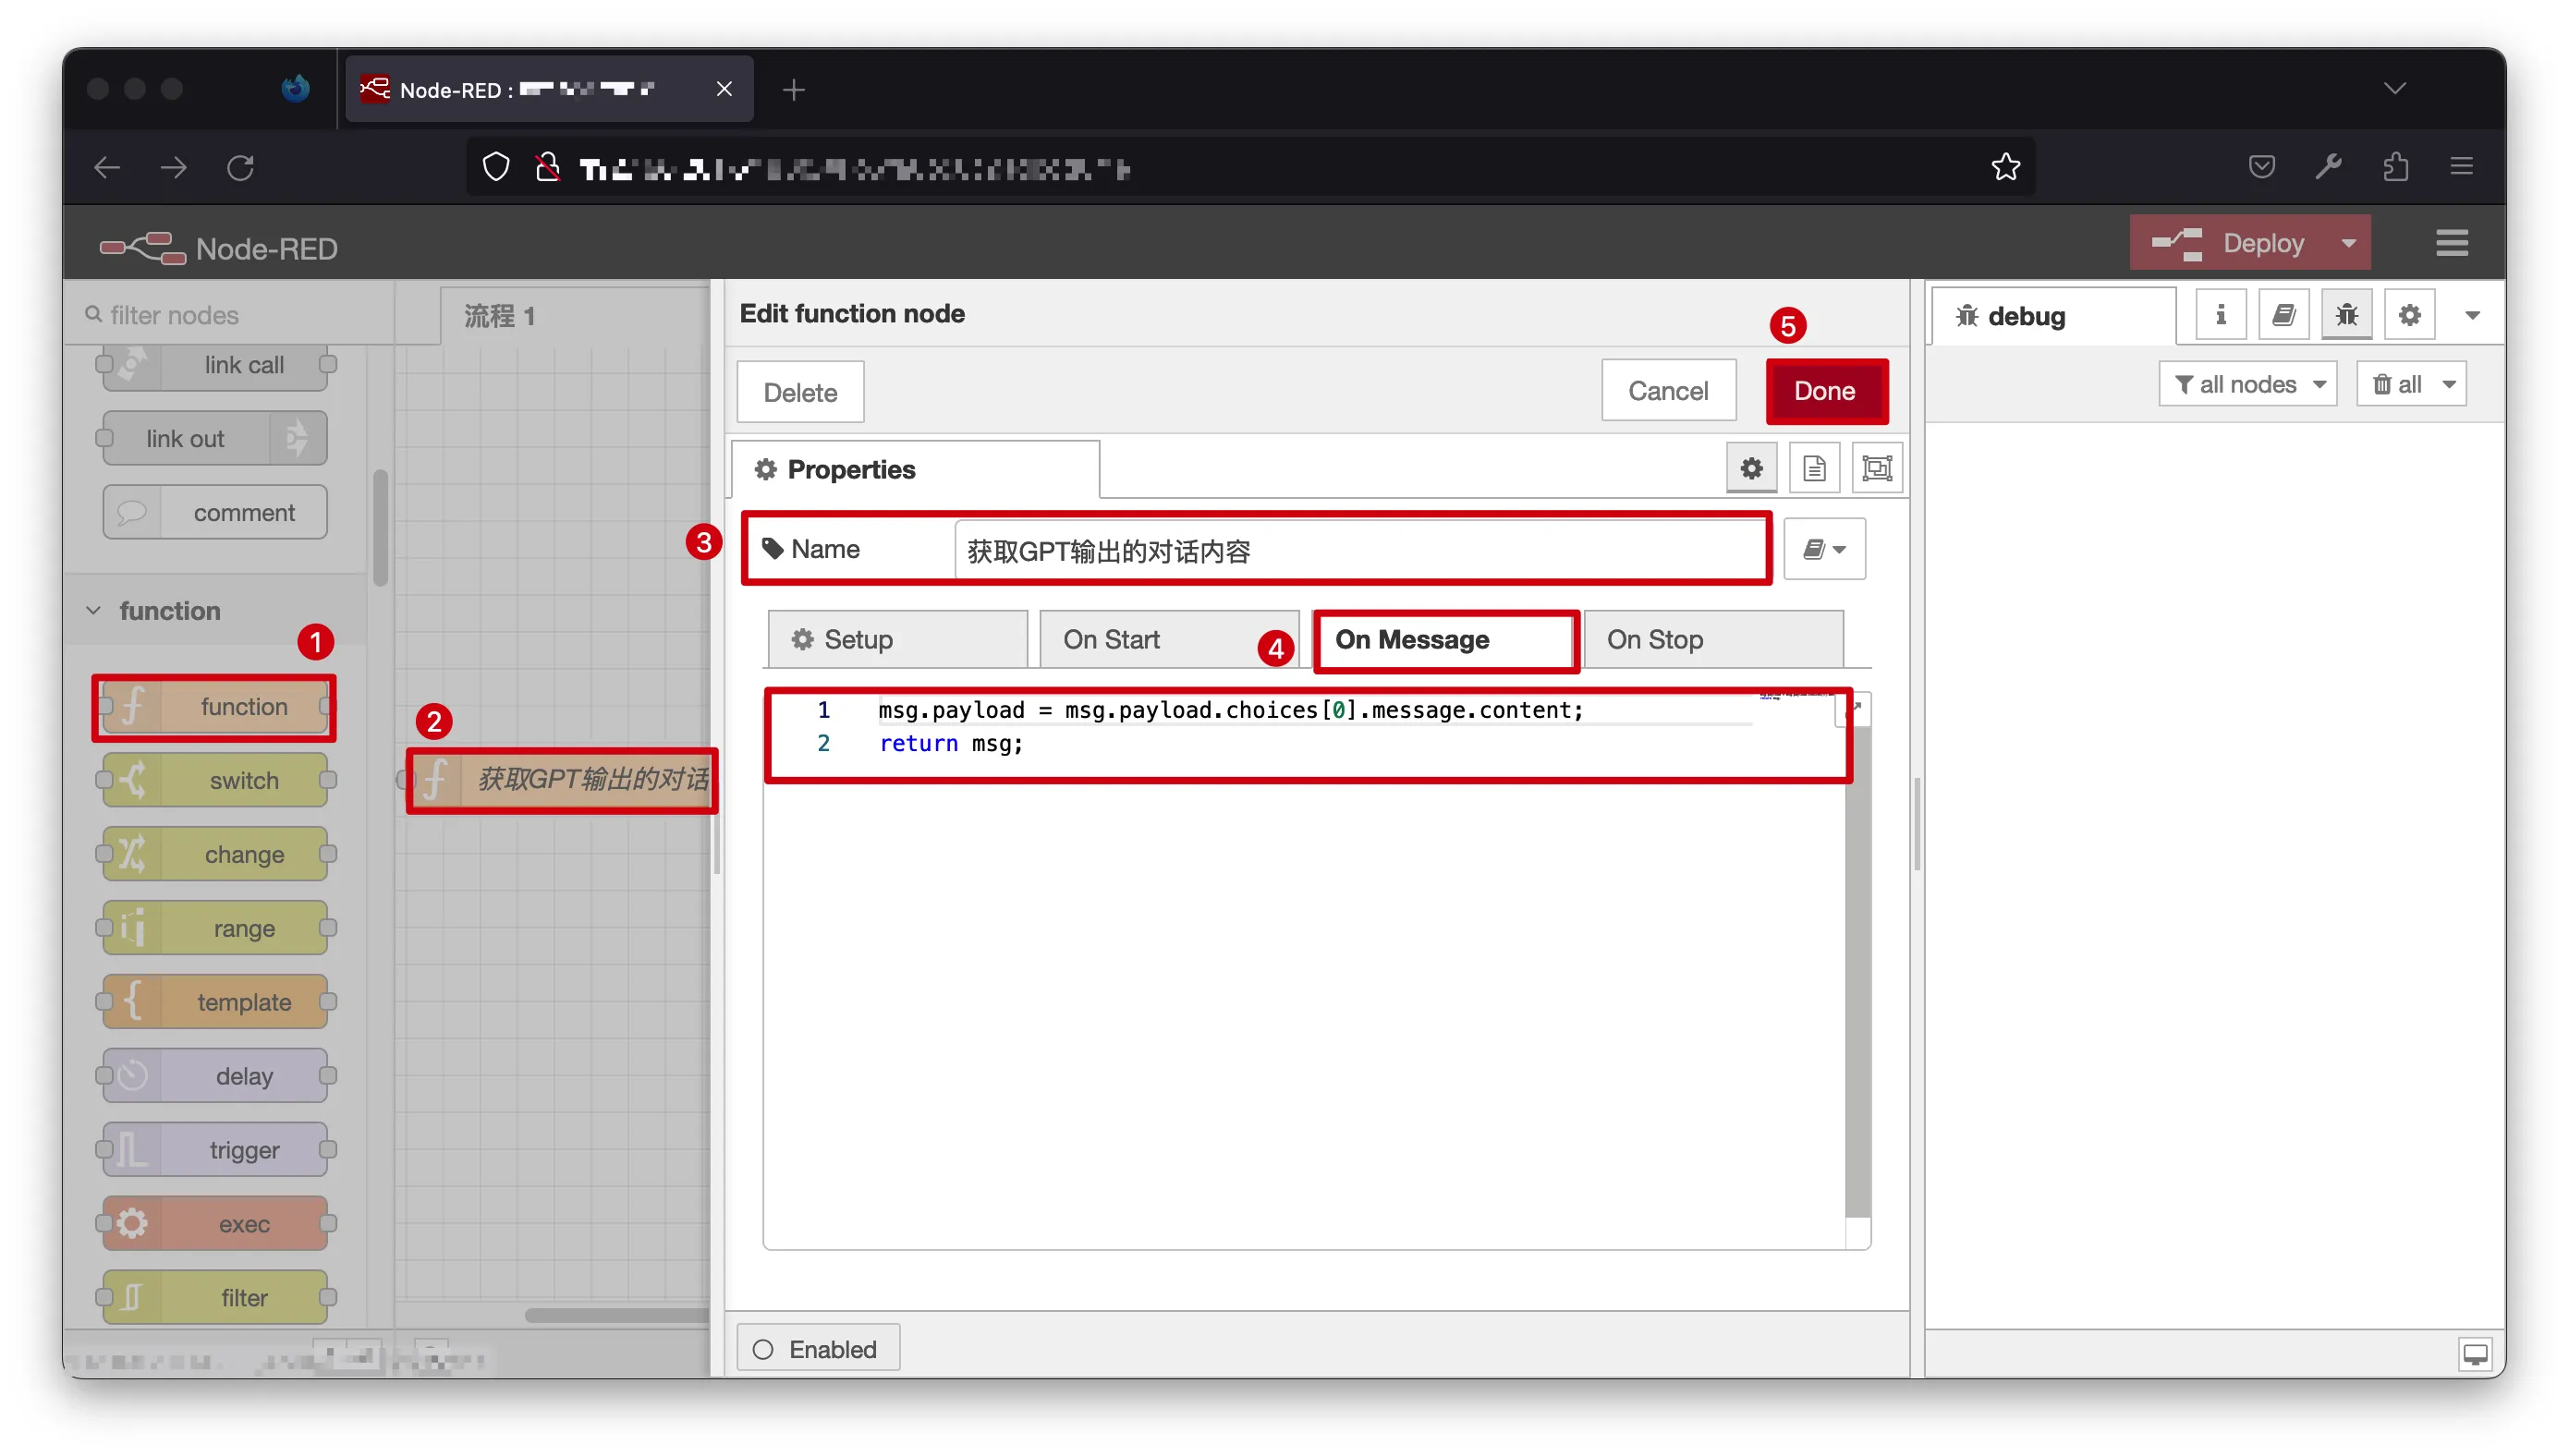Open the debug sidebar info tab

click(2220, 315)
